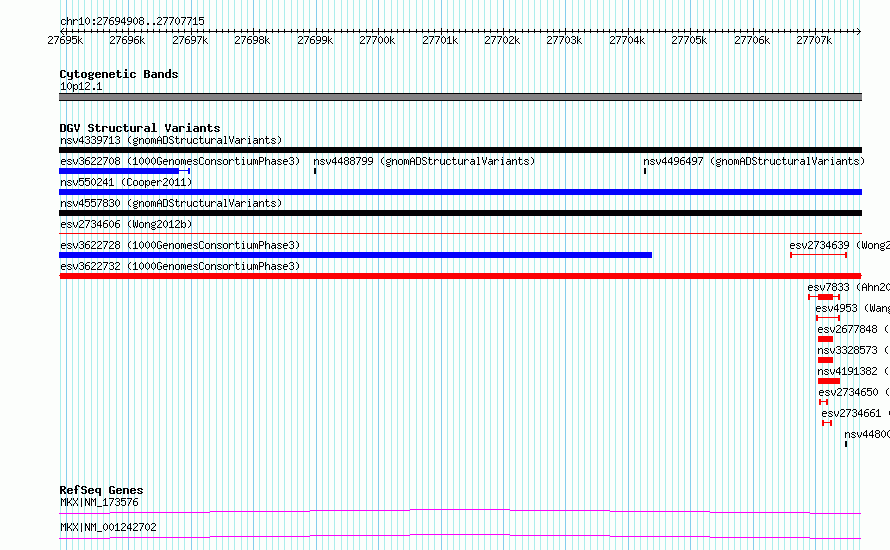Click the 27698k ruler tick label
The height and width of the screenshot is (550, 890).
252,40
